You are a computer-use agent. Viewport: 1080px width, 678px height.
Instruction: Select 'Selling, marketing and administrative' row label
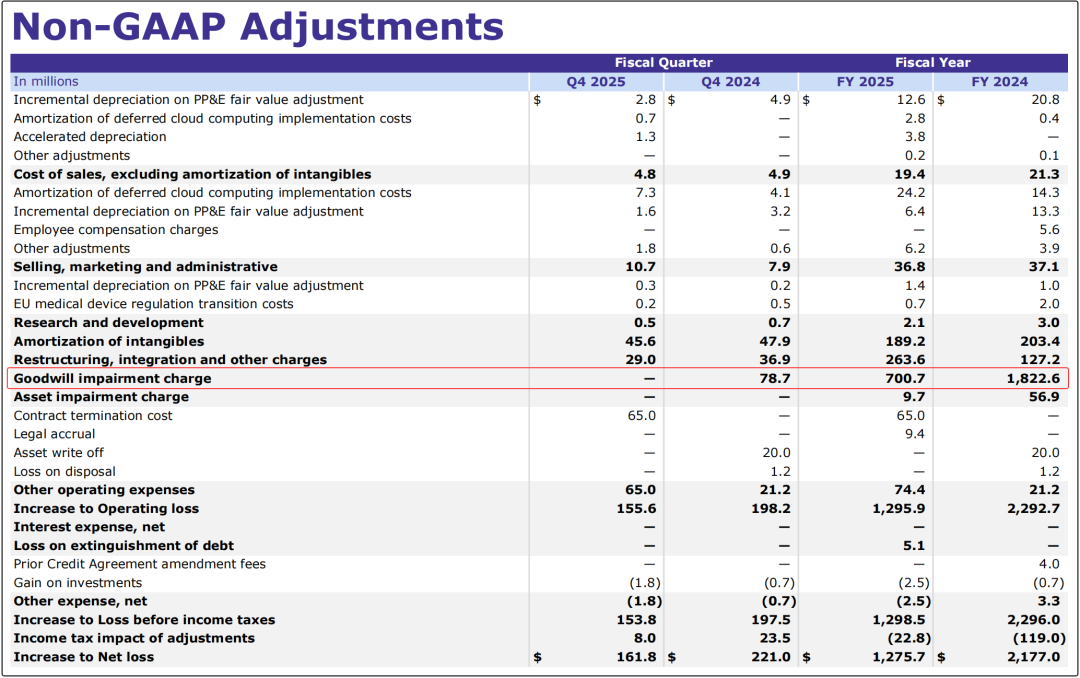pos(145,267)
